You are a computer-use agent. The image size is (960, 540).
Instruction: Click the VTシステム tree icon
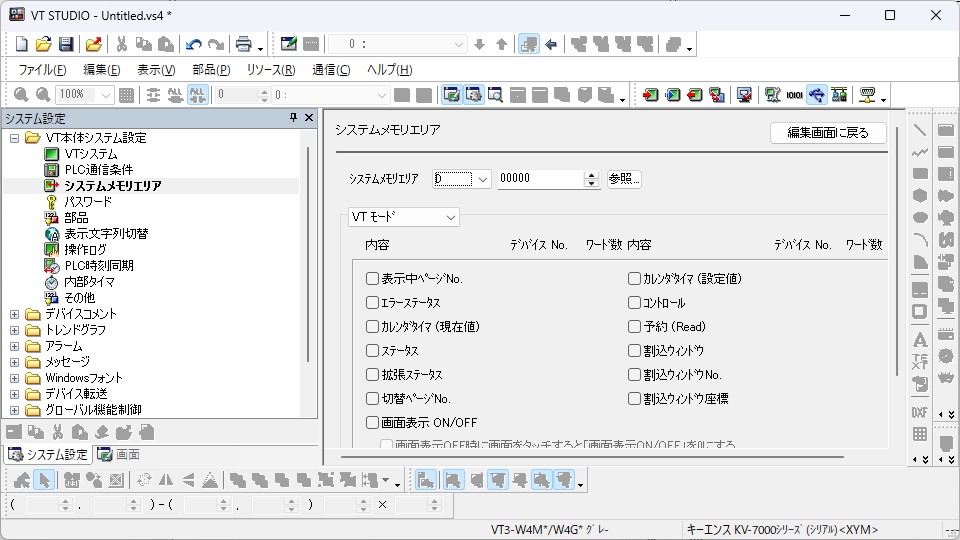52,154
